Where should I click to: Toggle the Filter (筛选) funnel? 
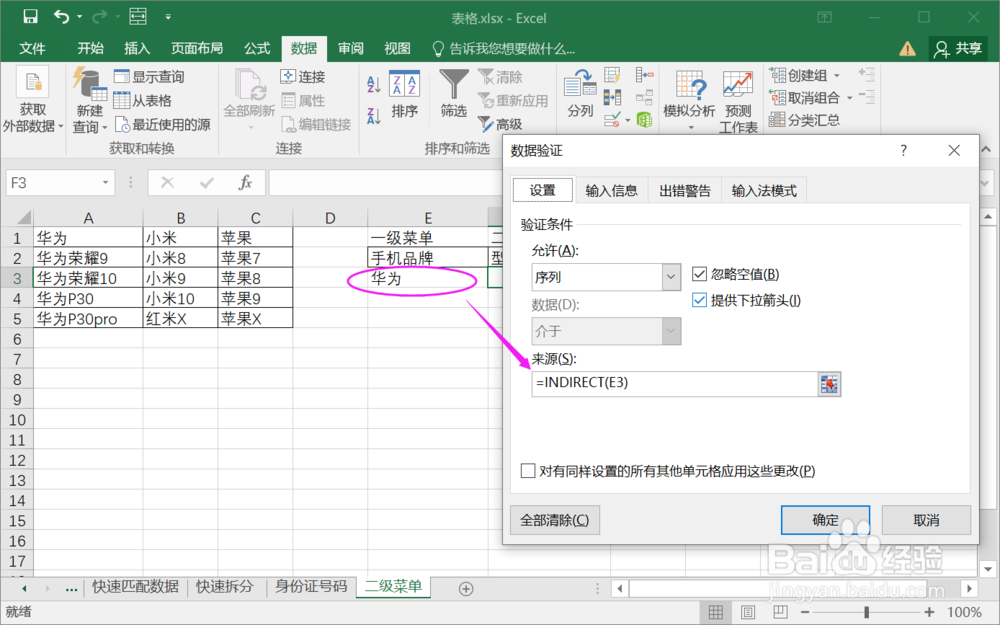[453, 94]
